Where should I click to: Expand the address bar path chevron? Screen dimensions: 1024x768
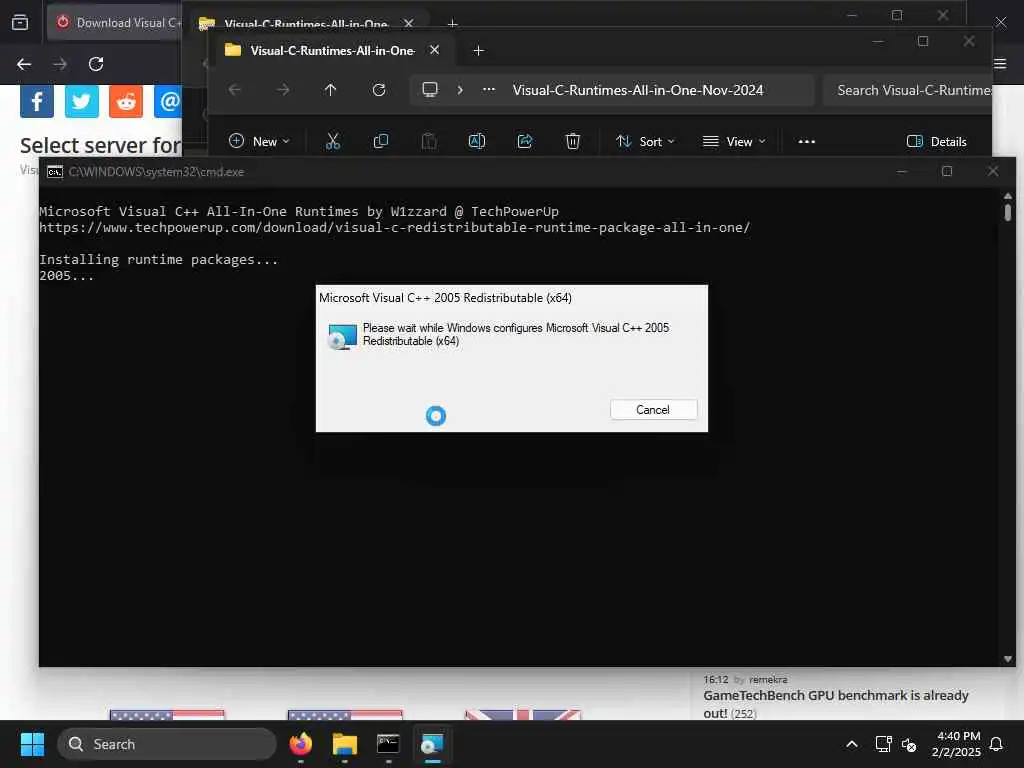coord(460,90)
